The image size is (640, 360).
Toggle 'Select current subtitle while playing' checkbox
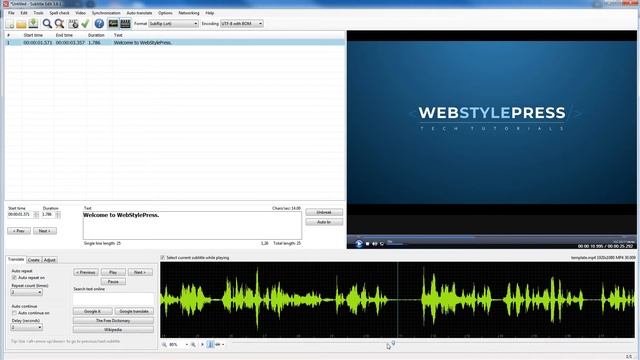tap(162, 258)
